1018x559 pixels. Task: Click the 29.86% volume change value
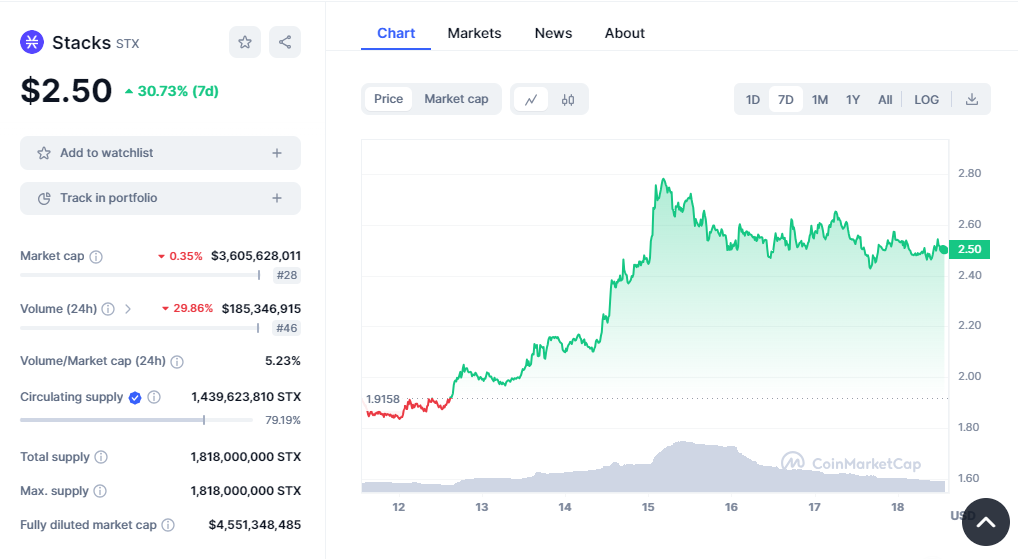(188, 308)
